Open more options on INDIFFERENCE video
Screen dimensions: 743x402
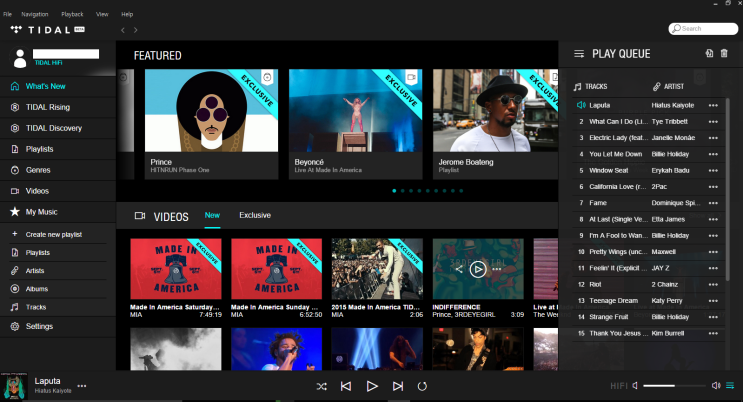tap(497, 269)
